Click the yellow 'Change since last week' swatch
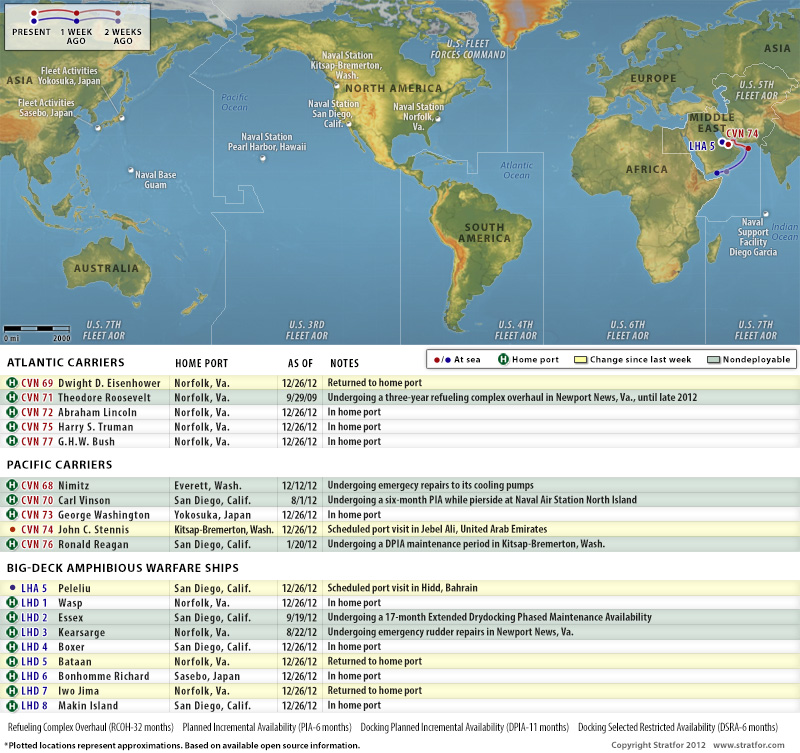Screen dimensions: 800x753 pyautogui.click(x=581, y=359)
